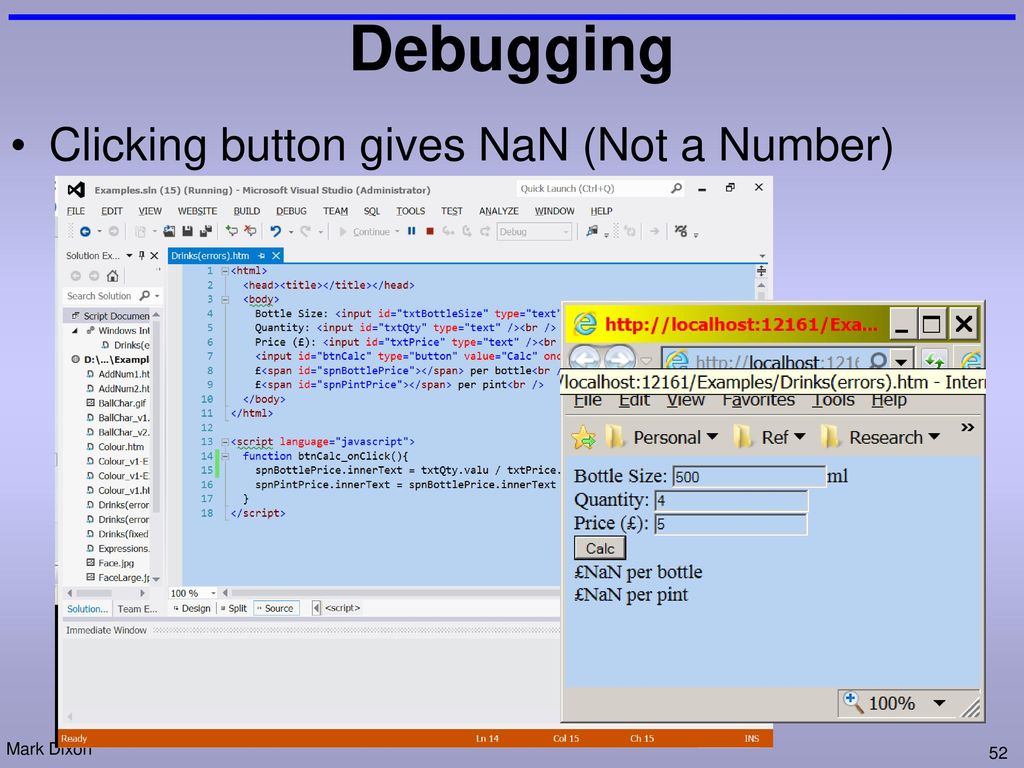Close the Solution Explorer panel
Screen dimensions: 1024x768
154,255
